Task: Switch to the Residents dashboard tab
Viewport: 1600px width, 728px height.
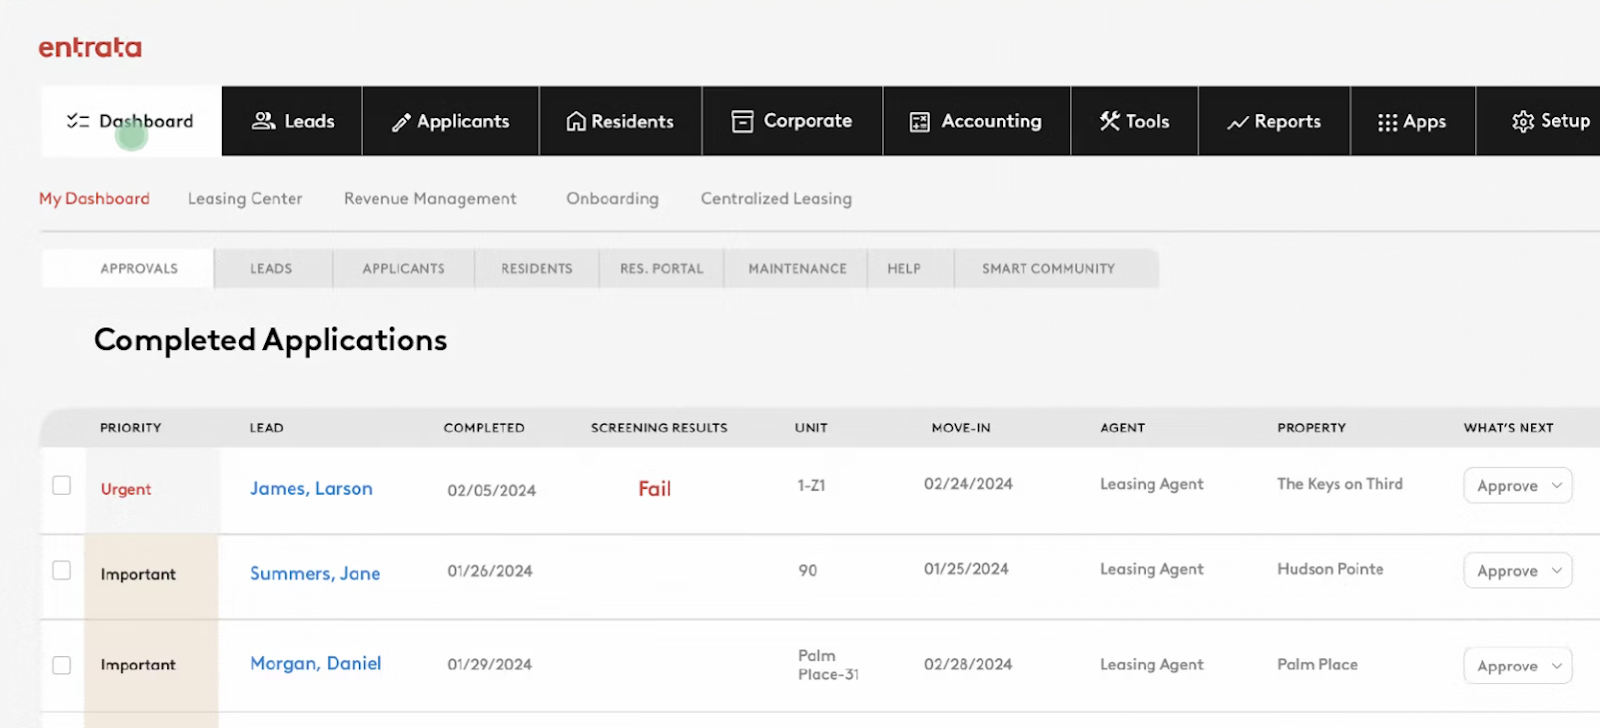Action: click(537, 268)
